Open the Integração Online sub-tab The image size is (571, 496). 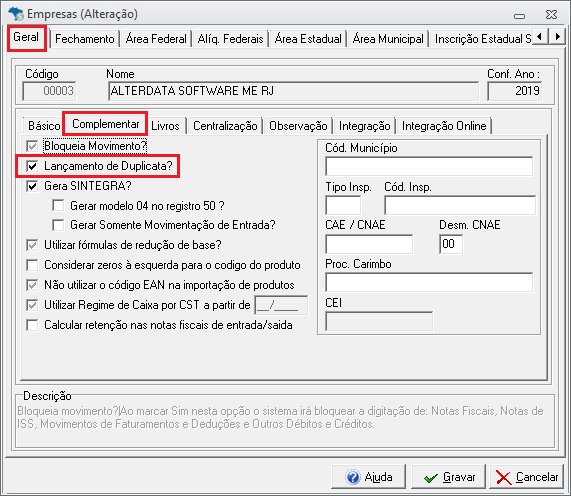pyautogui.click(x=444, y=126)
